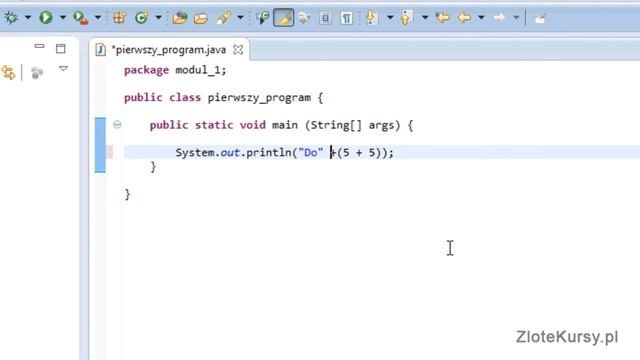
Task: Open the side panel View Menu triangle
Action: 63,69
